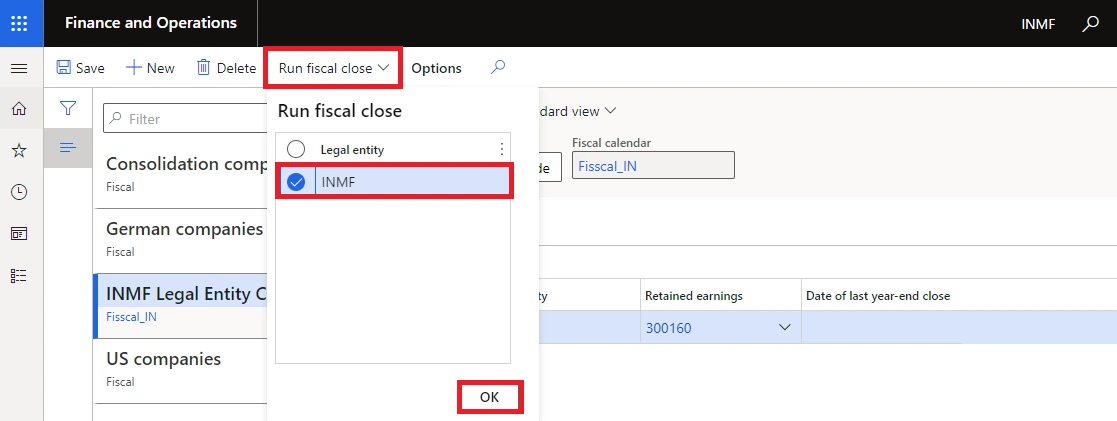The image size is (1117, 421).
Task: Click Date of last year-end close header
Action: click(x=878, y=296)
